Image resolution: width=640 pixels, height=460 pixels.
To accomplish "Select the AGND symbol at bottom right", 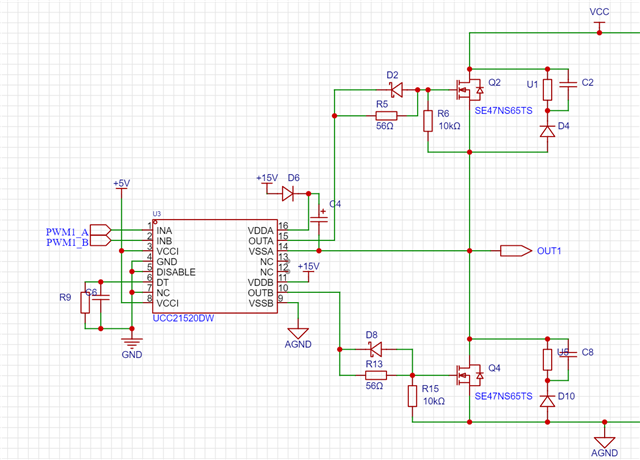I will pos(604,442).
